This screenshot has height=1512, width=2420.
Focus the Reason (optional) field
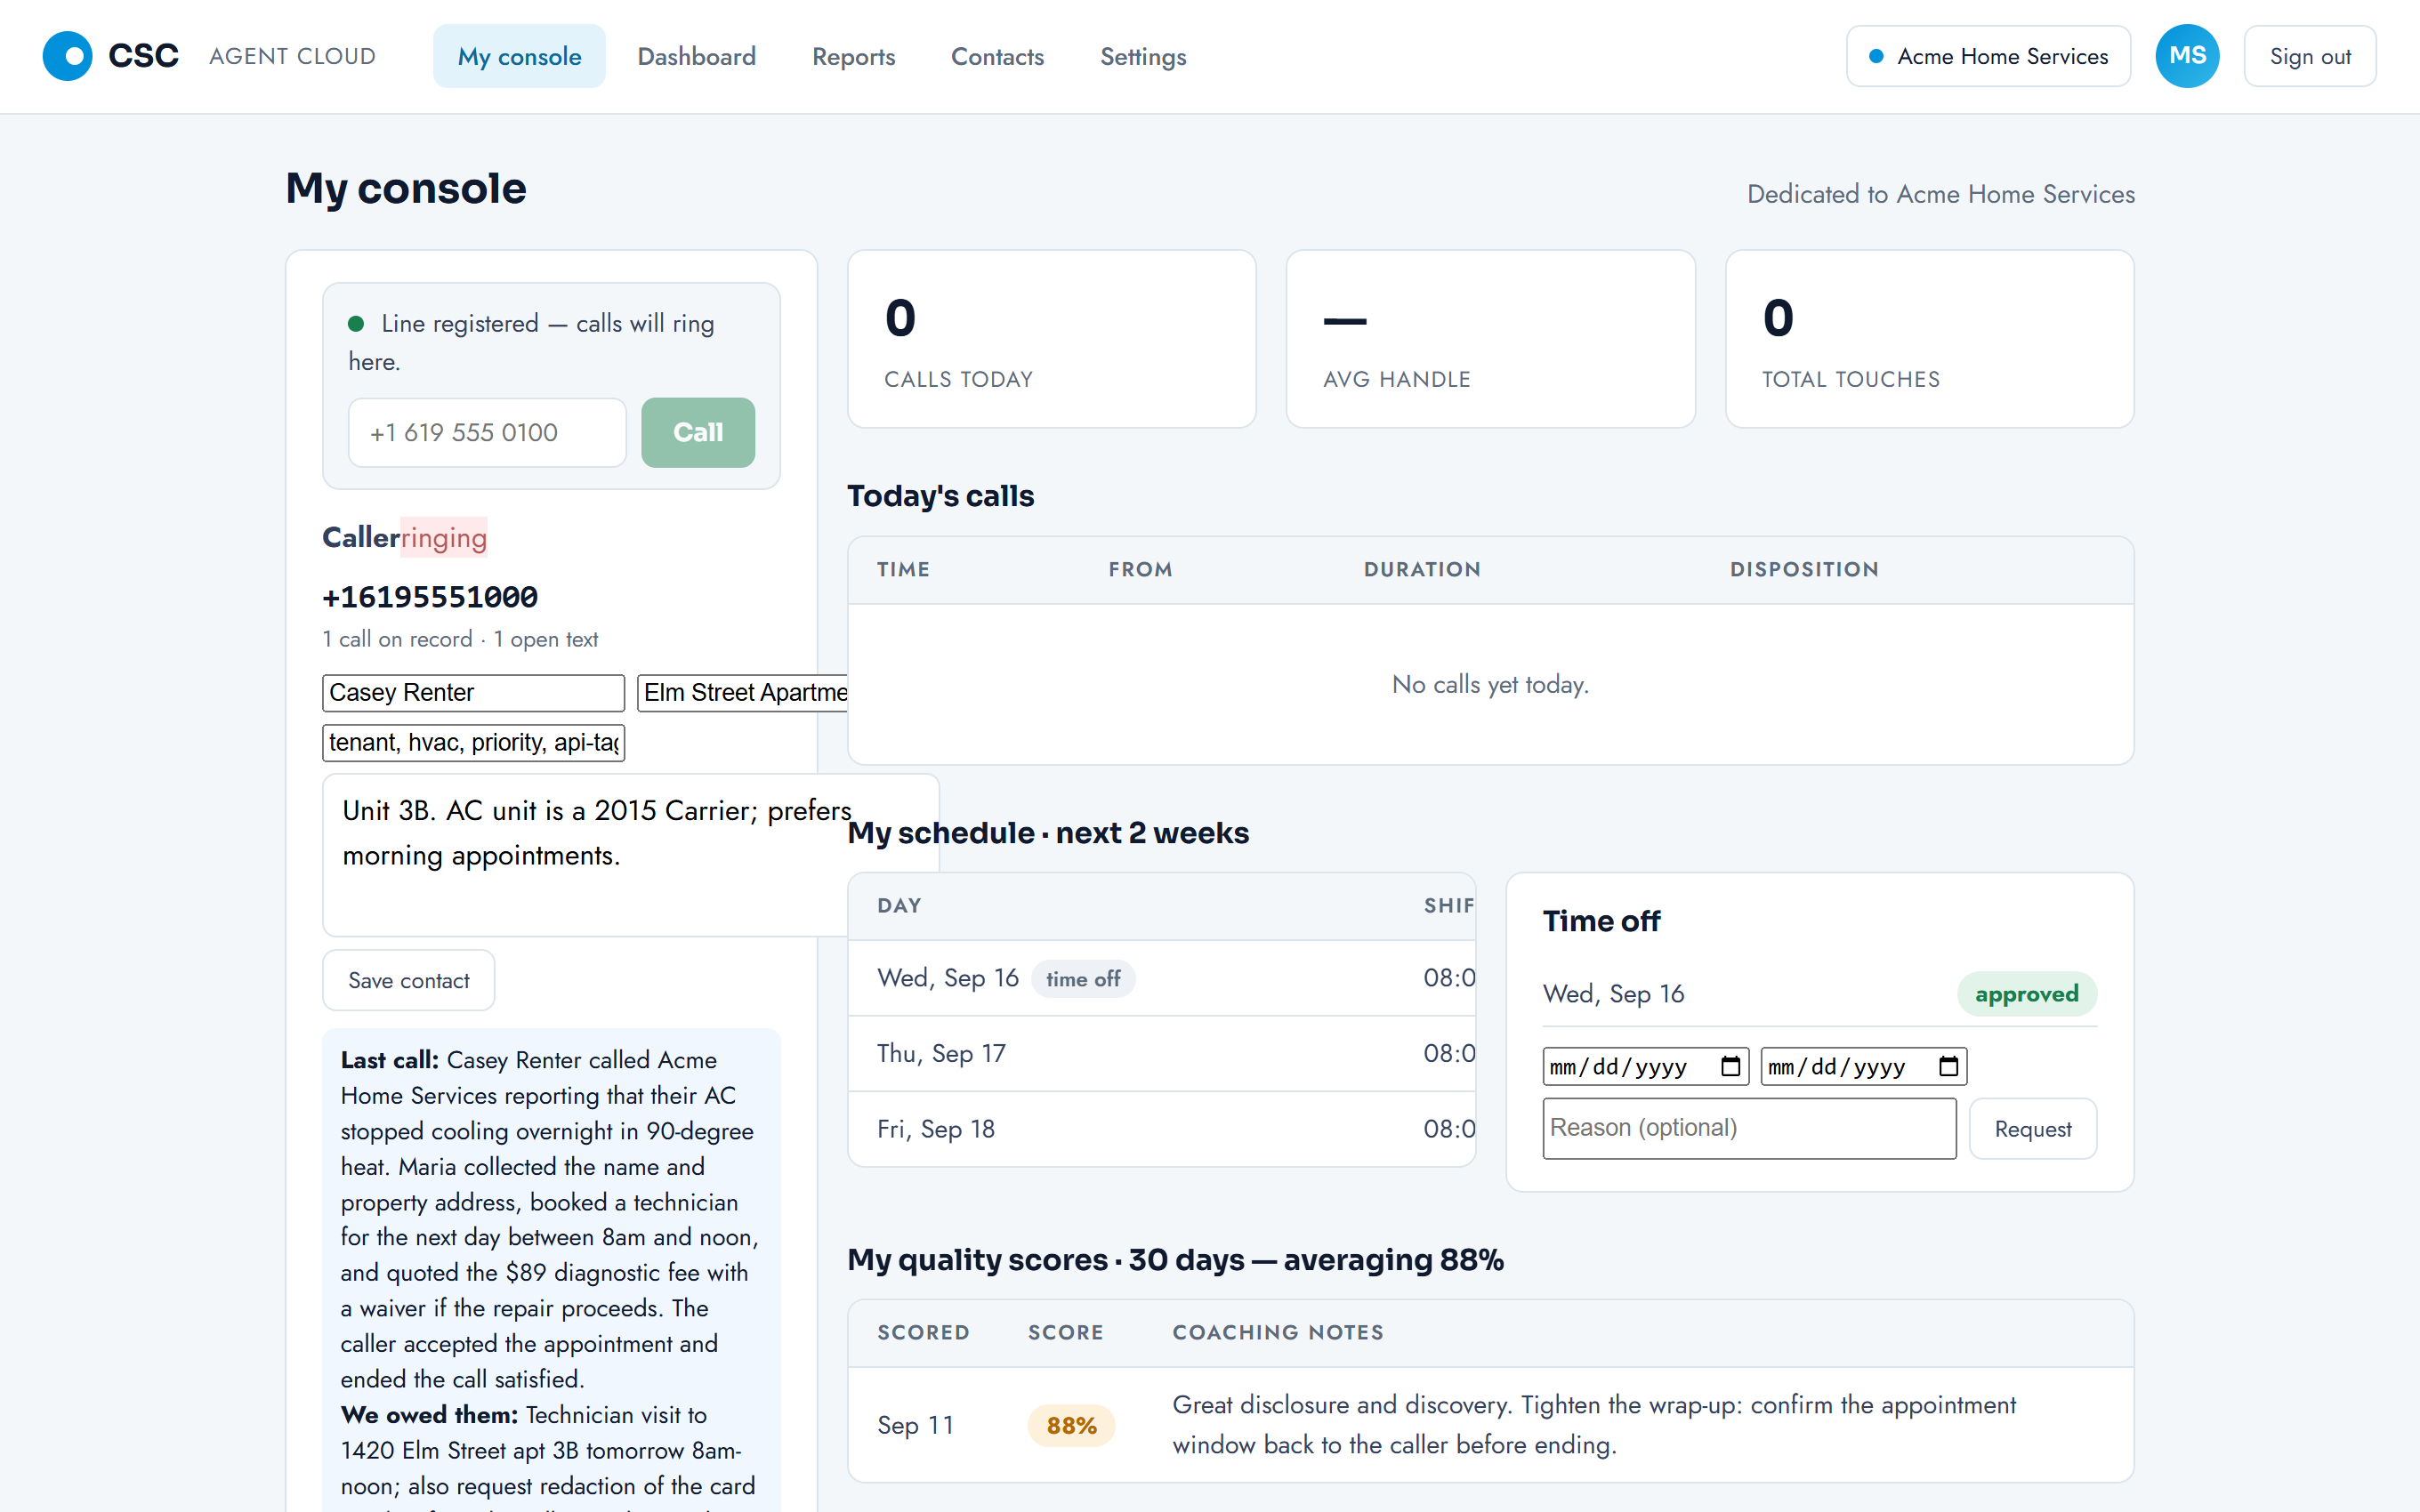pyautogui.click(x=1749, y=1128)
